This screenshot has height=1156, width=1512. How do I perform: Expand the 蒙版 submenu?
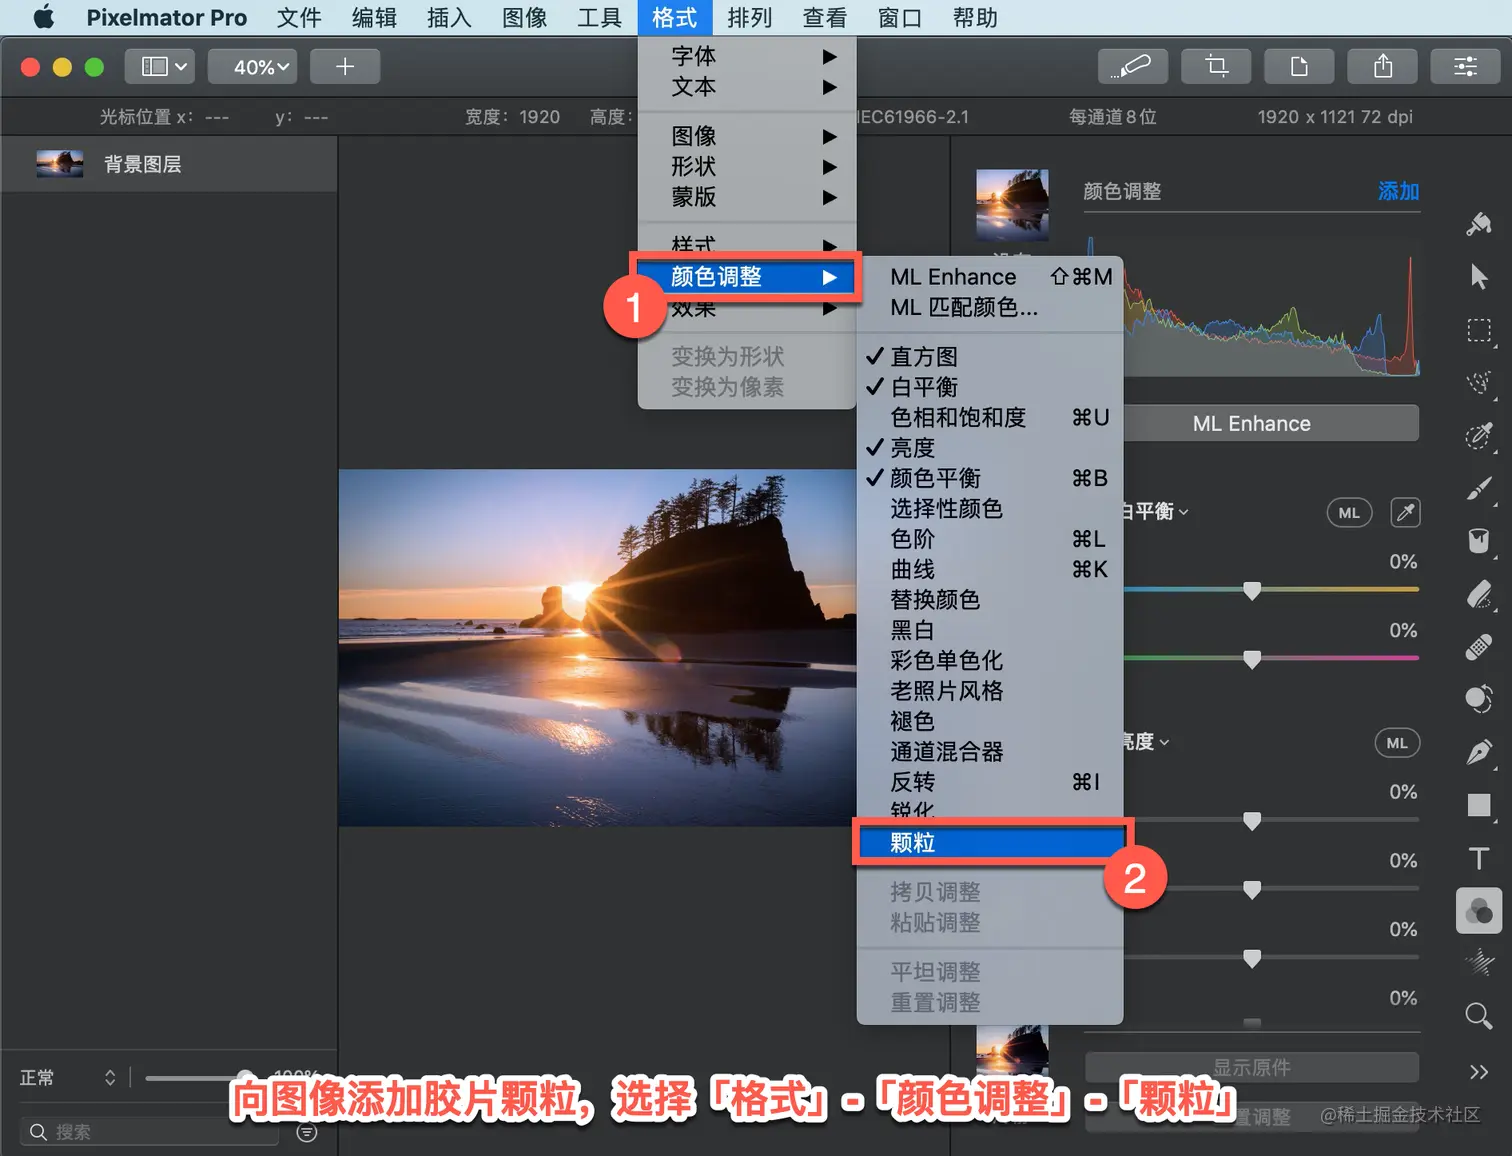coord(747,197)
